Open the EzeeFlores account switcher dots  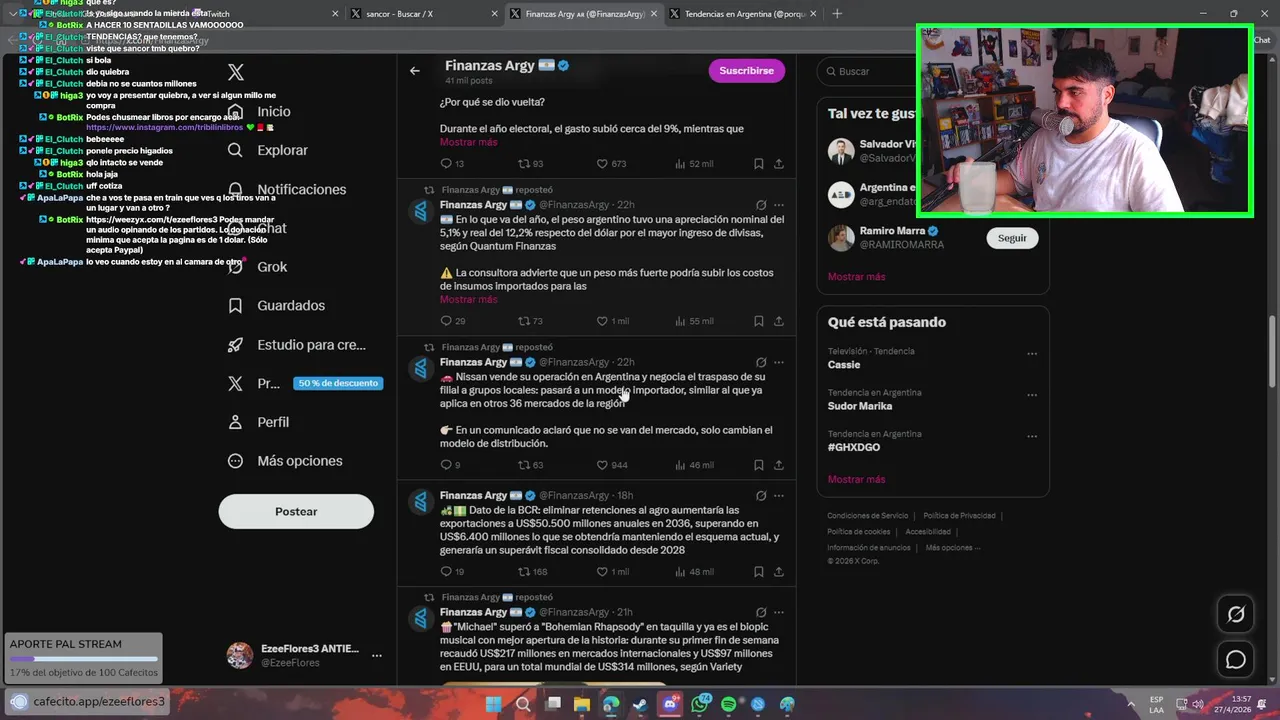(377, 656)
